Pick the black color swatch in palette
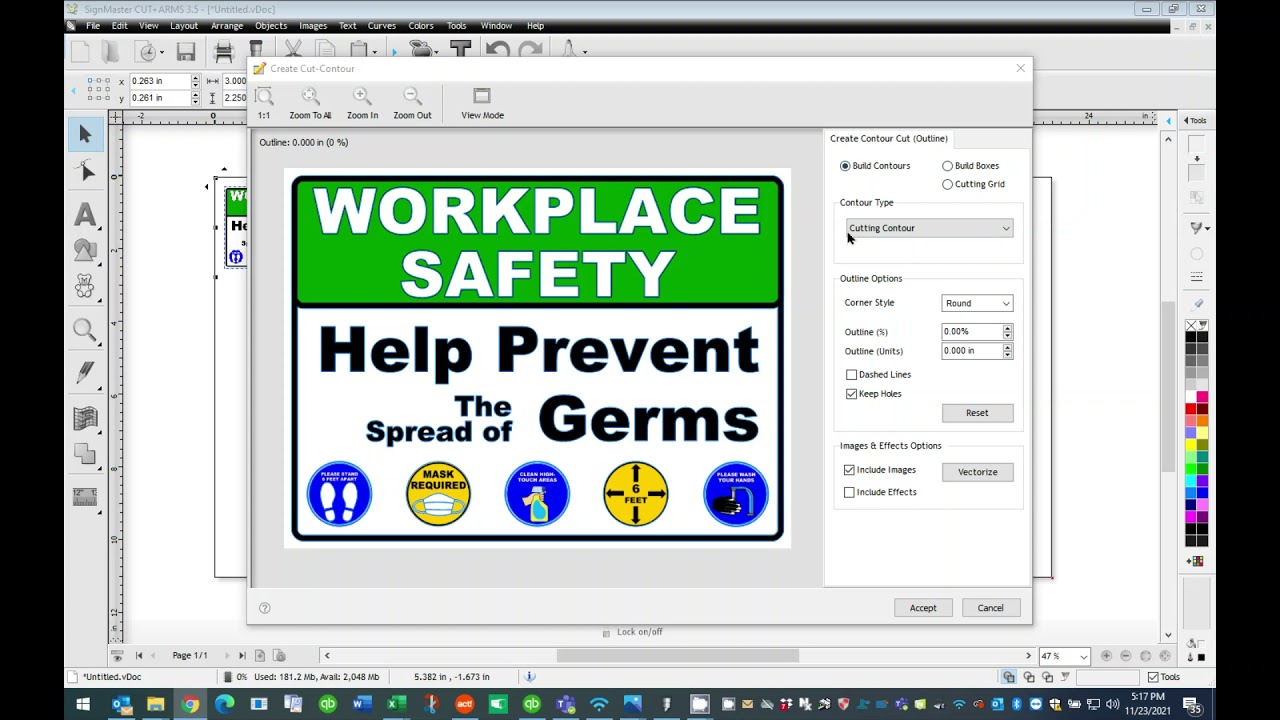Viewport: 1280px width, 720px height. pos(1191,336)
